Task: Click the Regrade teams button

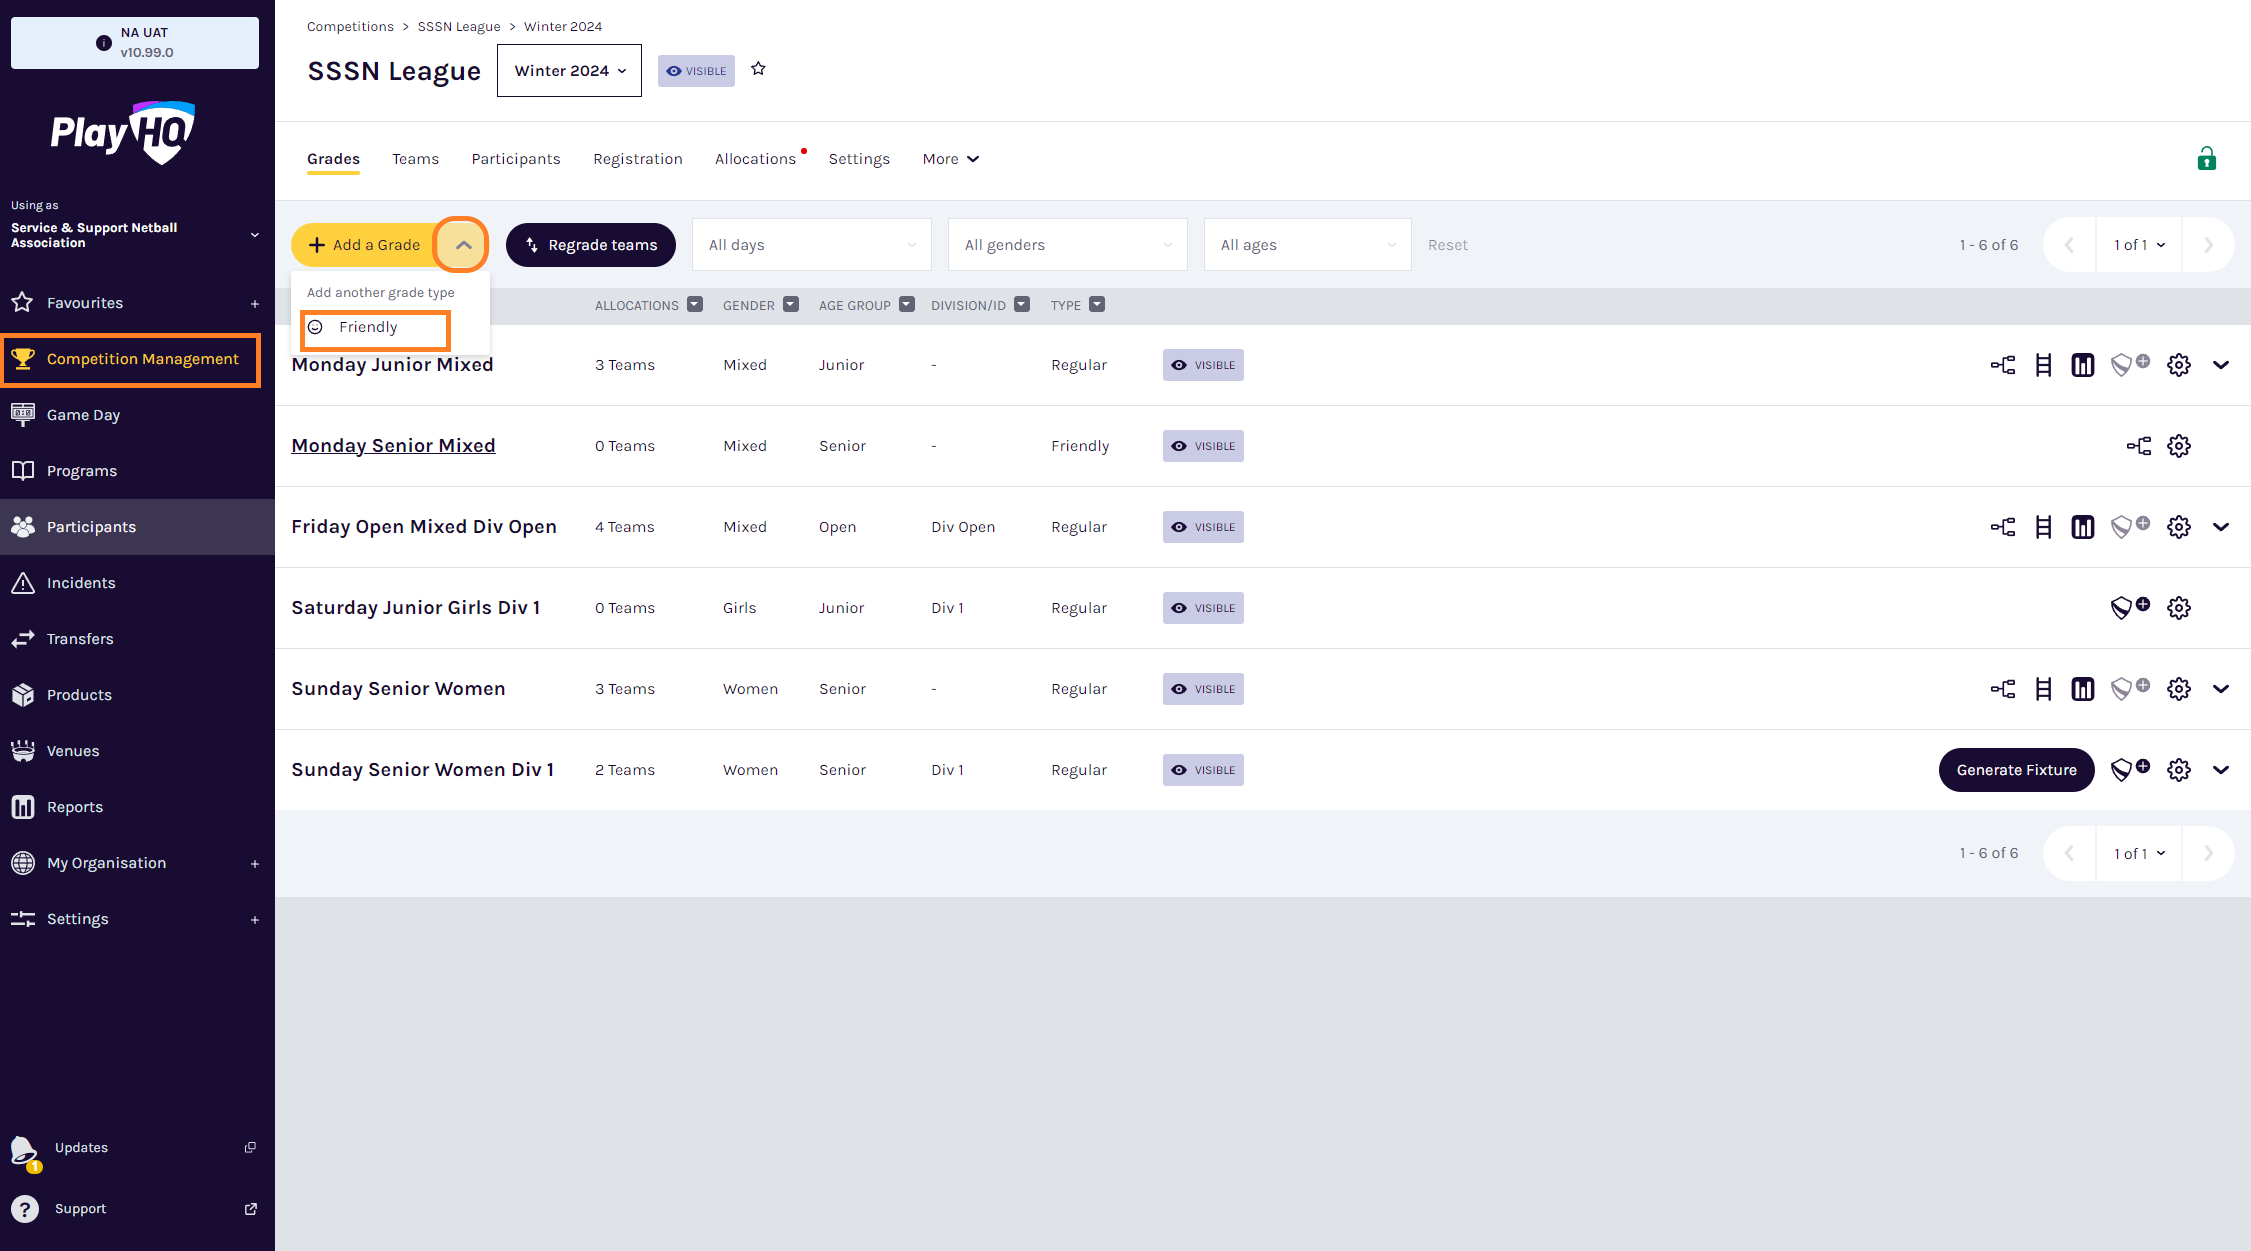Action: click(x=591, y=245)
